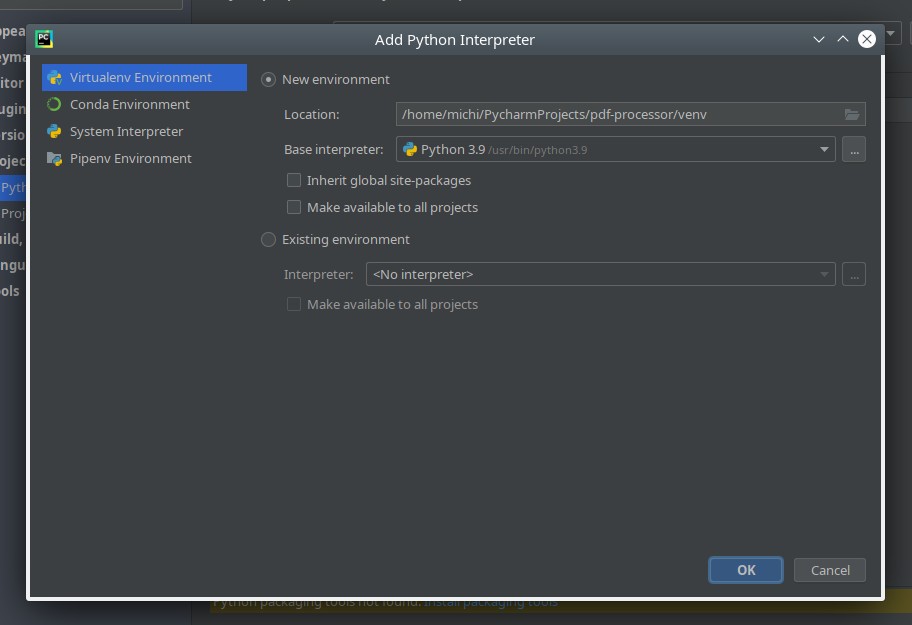Click the Add Python Interpreter title
This screenshot has height=625, width=912.
tap(455, 40)
